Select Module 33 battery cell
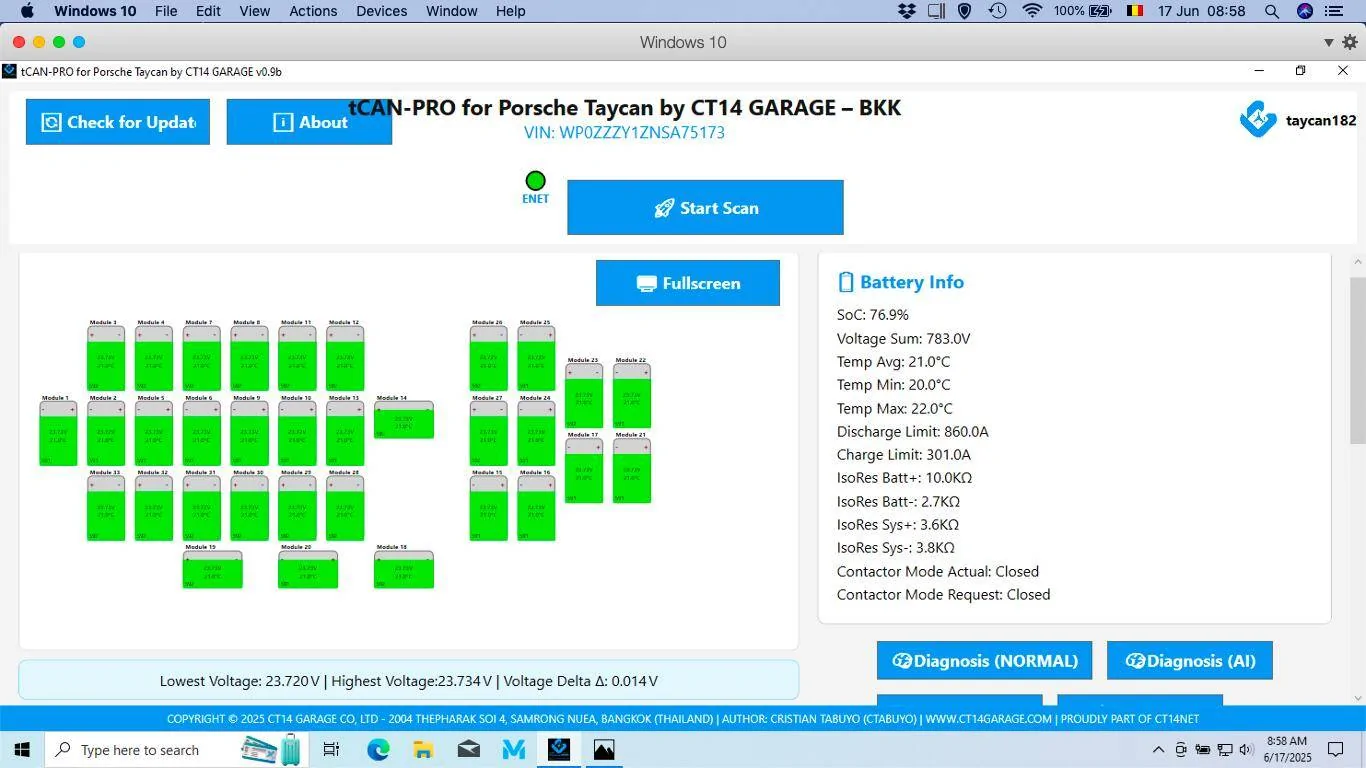The height and width of the screenshot is (768, 1366). [x=106, y=508]
